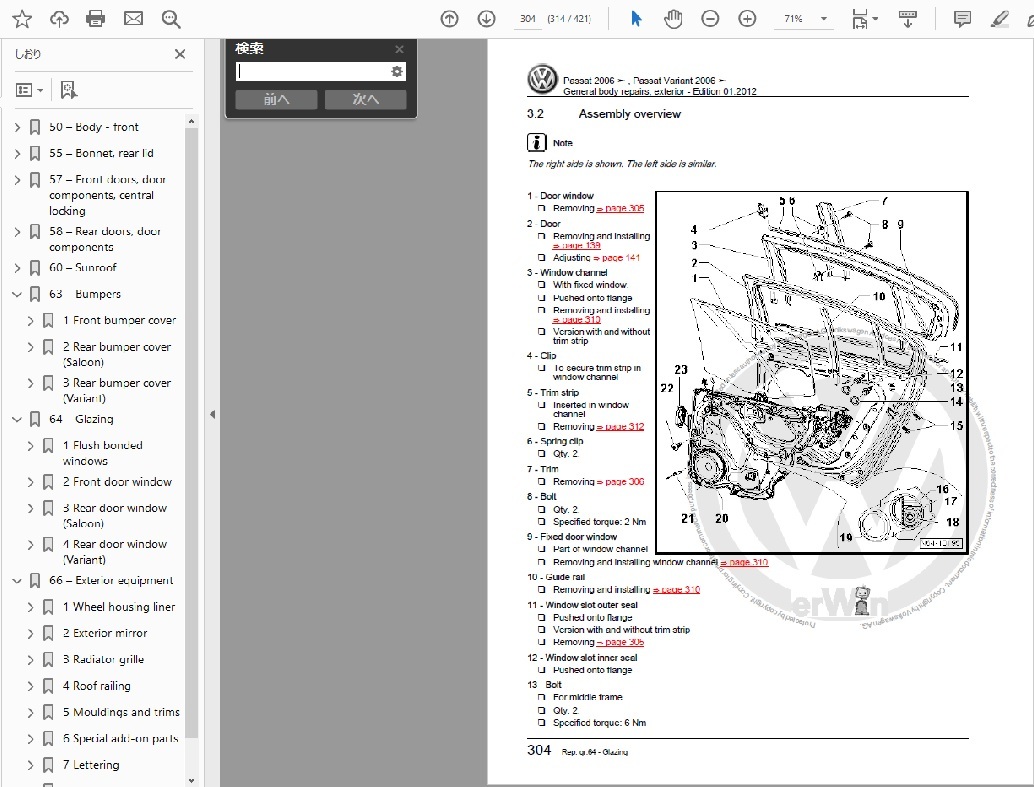This screenshot has height=787, width=1034.
Task: Collapse the 63 – Bumpers bookmark
Action: click(x=18, y=294)
